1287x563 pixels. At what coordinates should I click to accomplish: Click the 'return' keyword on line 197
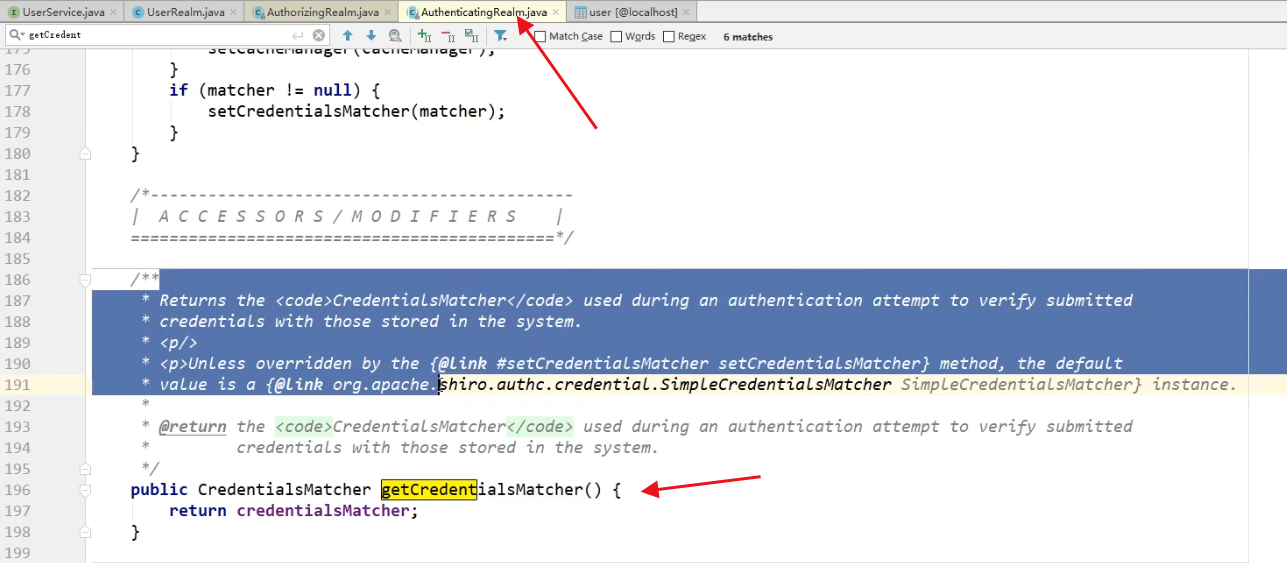[198, 511]
